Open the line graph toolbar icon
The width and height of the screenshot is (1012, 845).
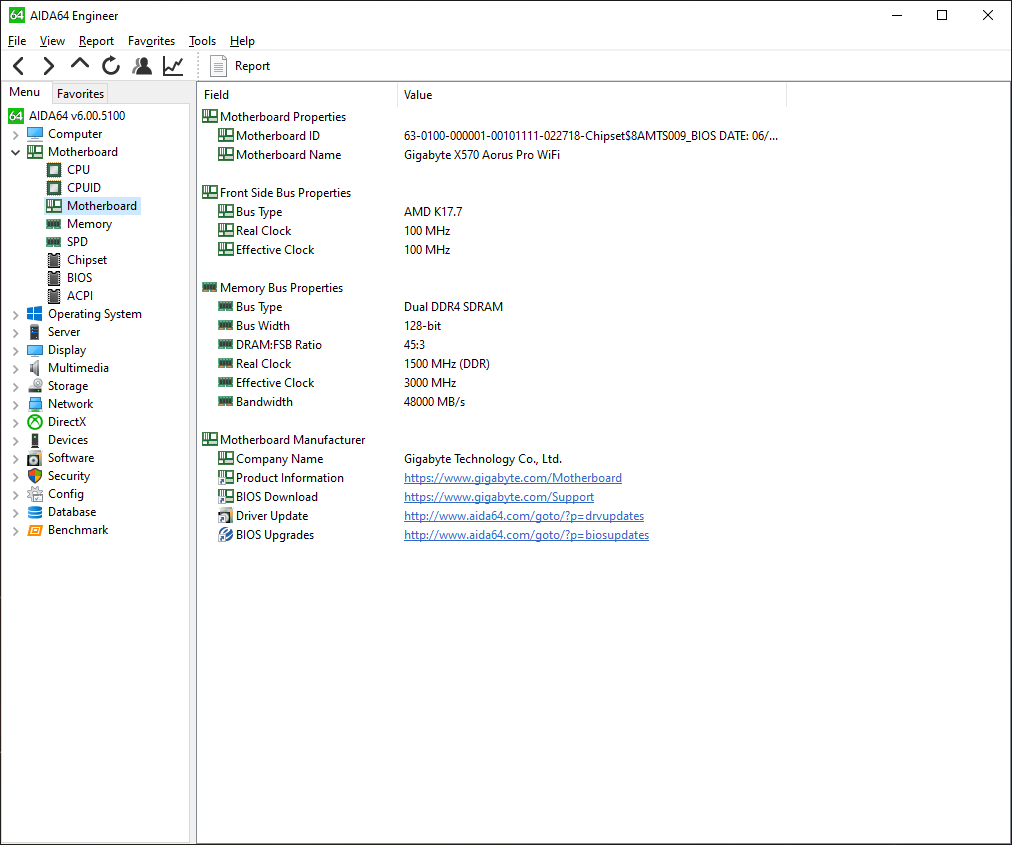[x=173, y=66]
